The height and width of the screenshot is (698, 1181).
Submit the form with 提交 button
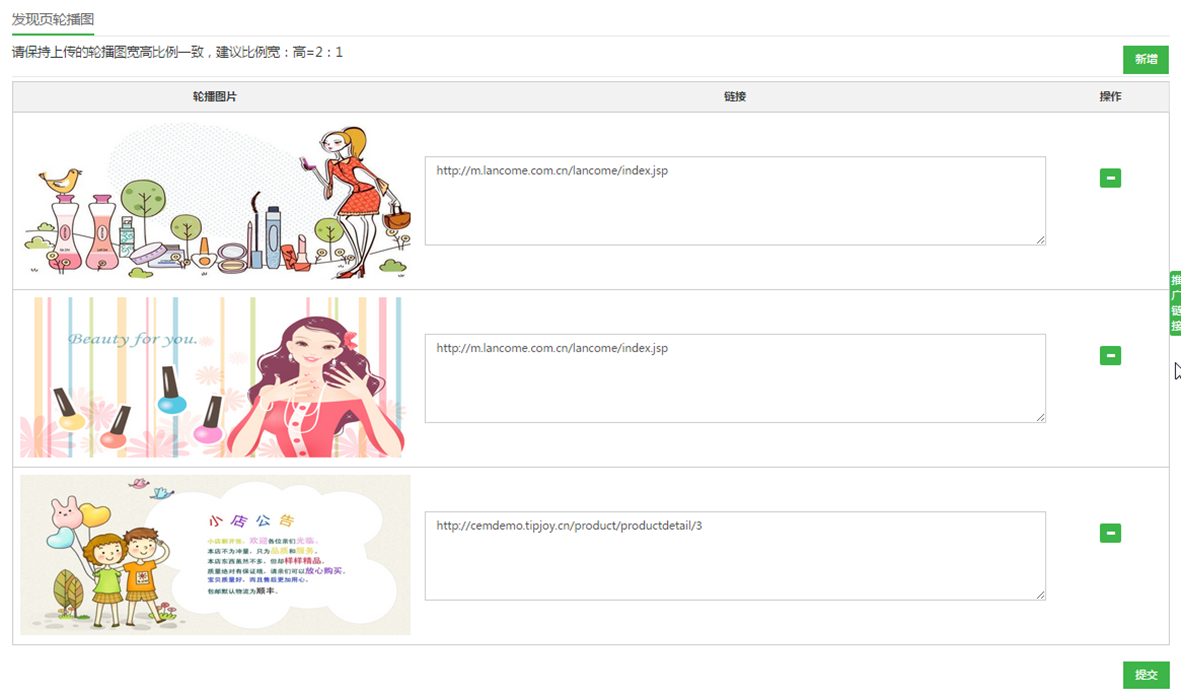[x=1145, y=675]
